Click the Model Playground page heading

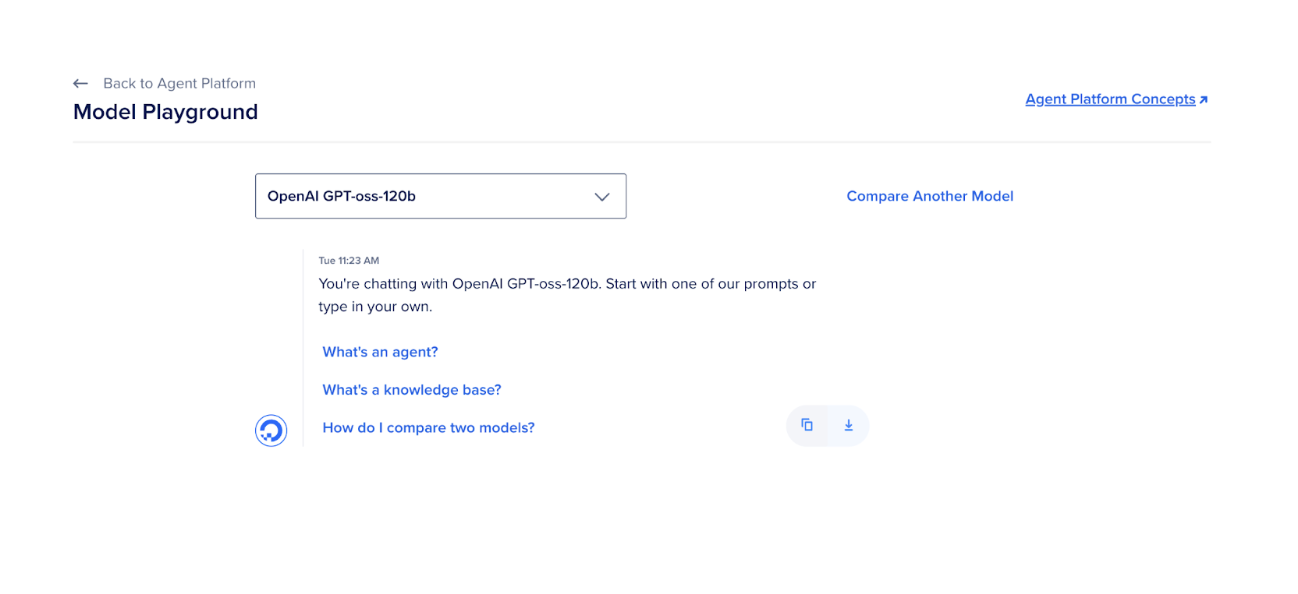165,112
